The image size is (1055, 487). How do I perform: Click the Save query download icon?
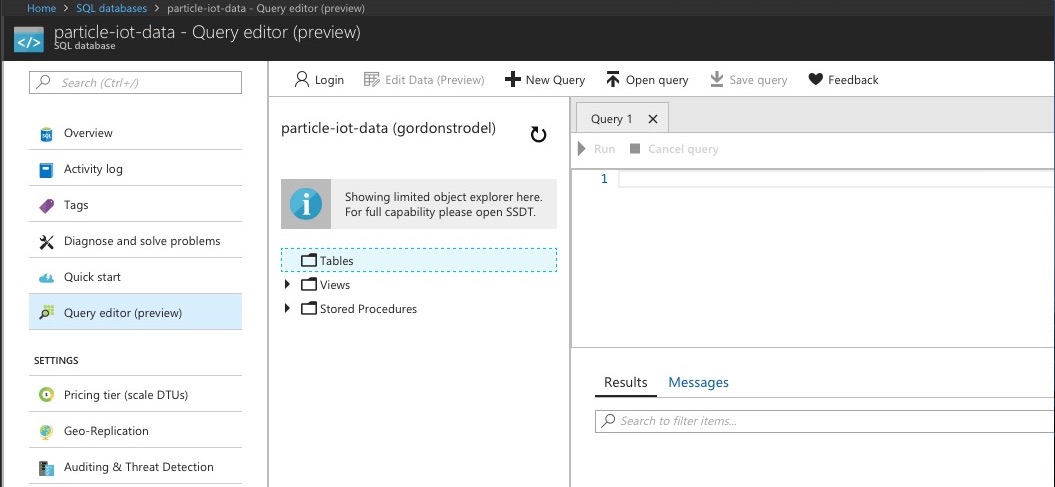[717, 79]
